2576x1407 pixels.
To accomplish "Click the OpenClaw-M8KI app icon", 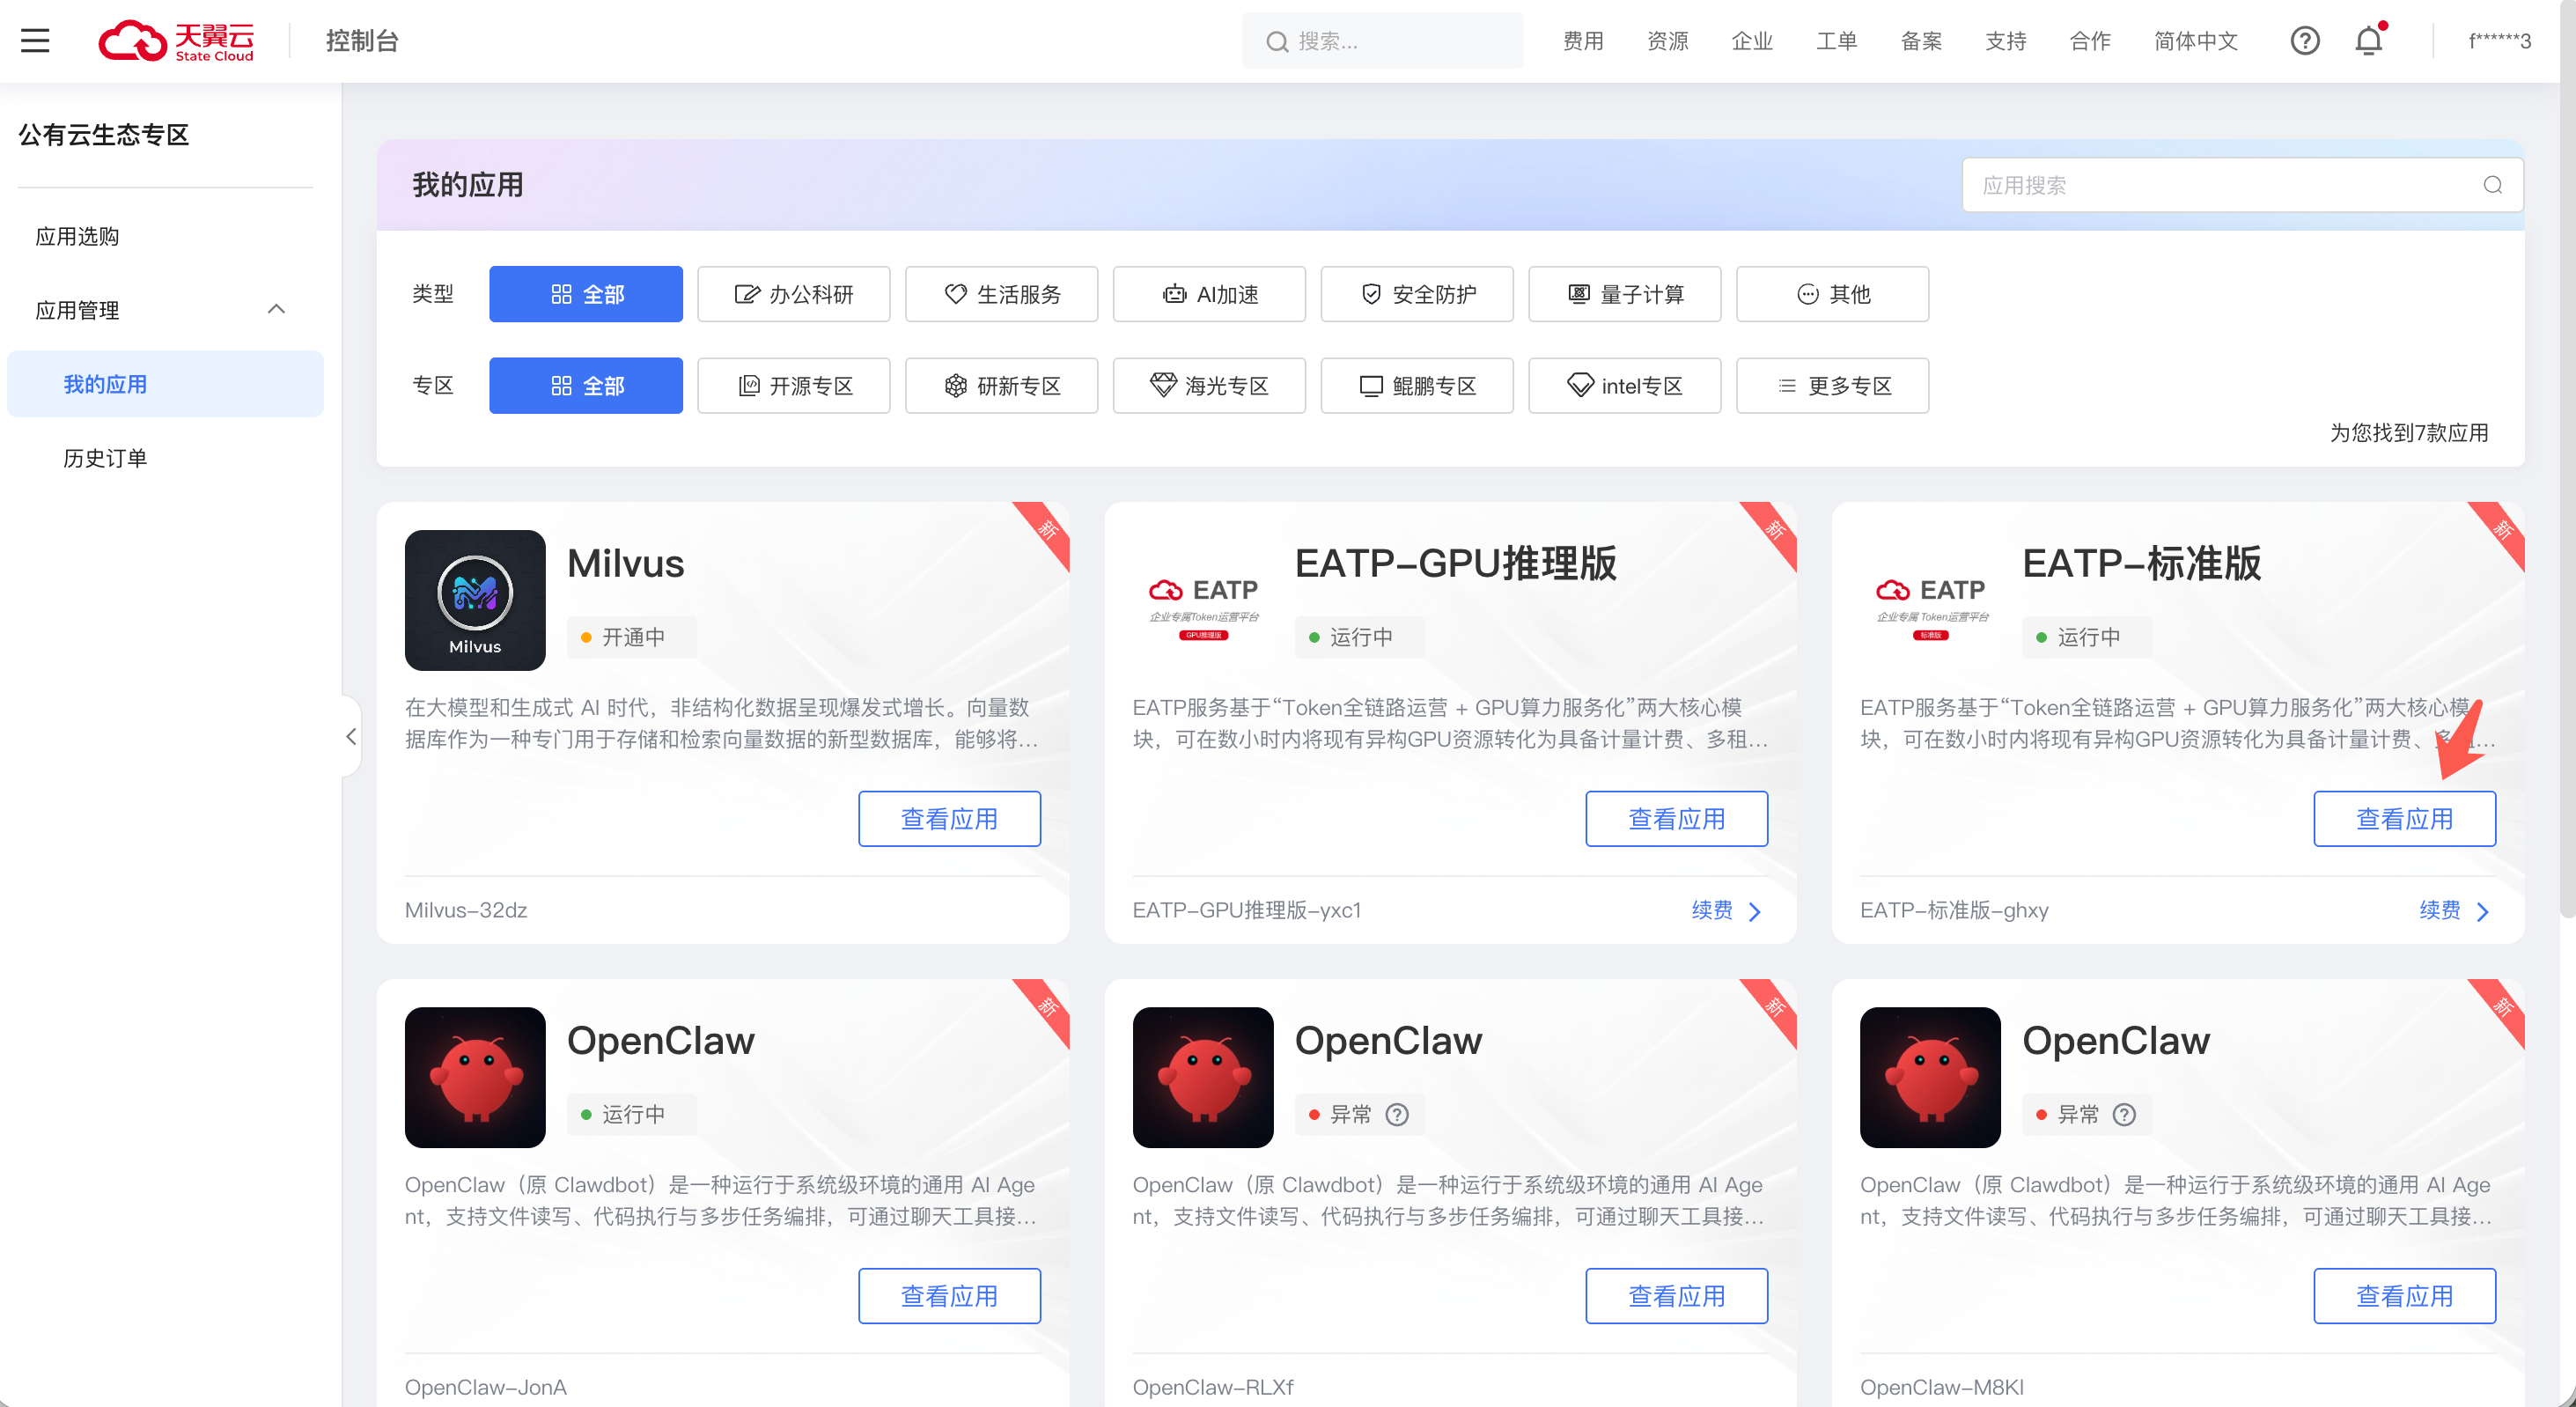I will [1930, 1077].
